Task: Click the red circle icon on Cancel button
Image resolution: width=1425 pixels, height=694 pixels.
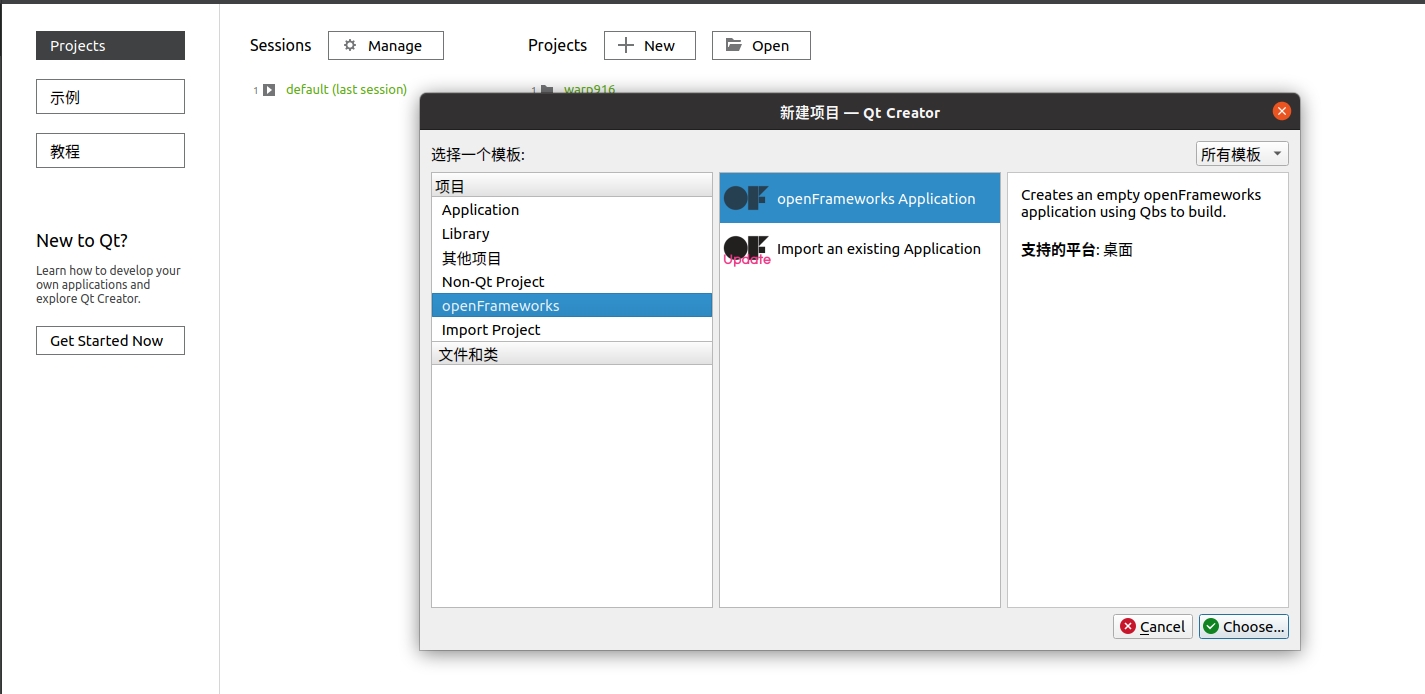Action: coord(1129,626)
